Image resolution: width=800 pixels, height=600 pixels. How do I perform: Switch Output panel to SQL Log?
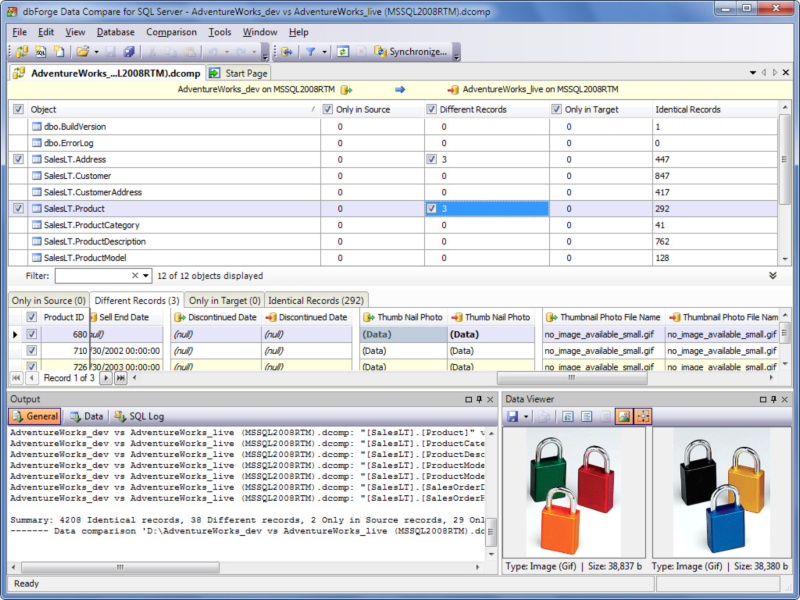(139, 416)
